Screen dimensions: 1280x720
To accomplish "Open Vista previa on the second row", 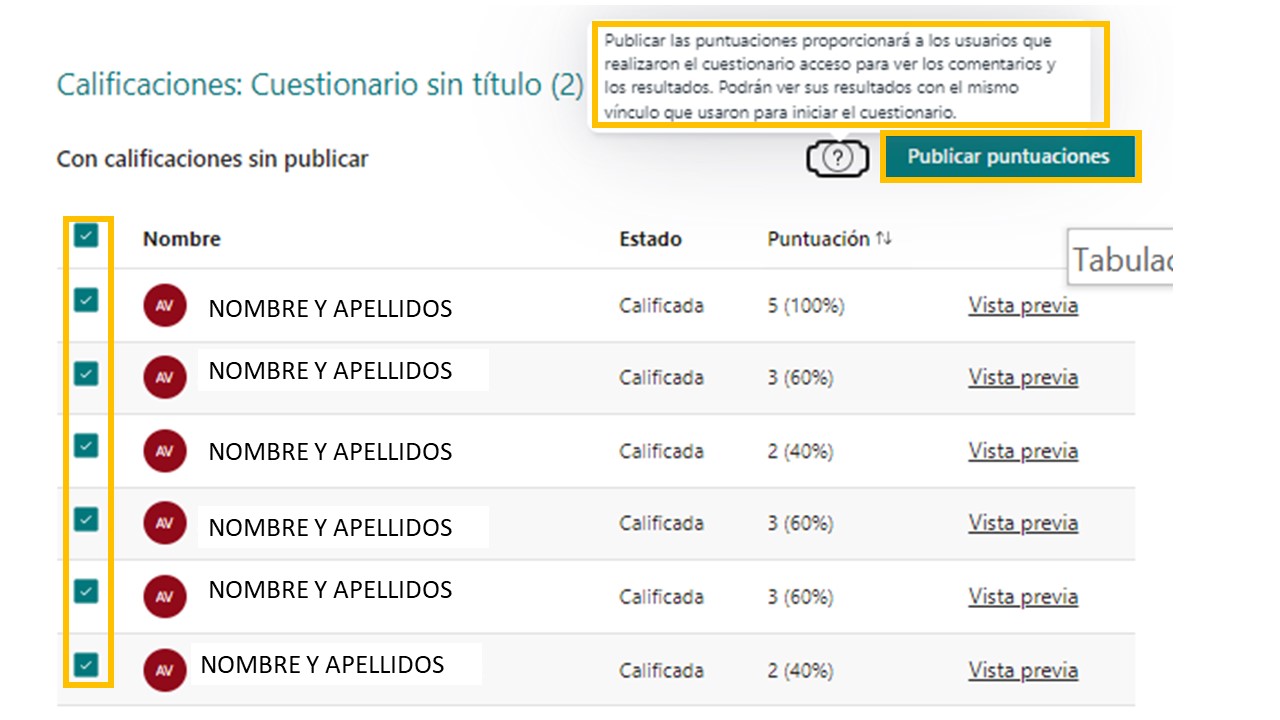I will [x=1022, y=377].
